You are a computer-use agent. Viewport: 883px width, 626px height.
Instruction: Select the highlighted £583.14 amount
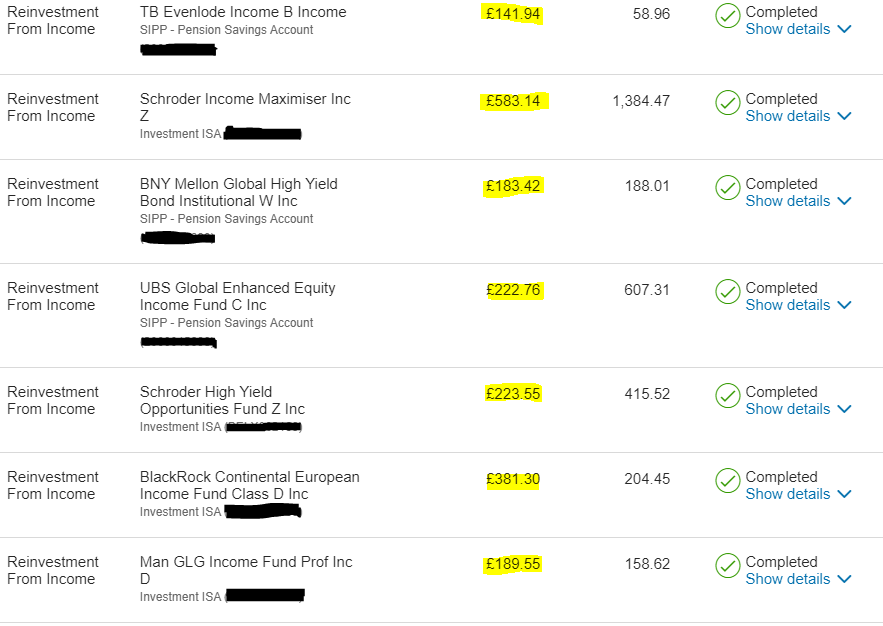(x=513, y=101)
